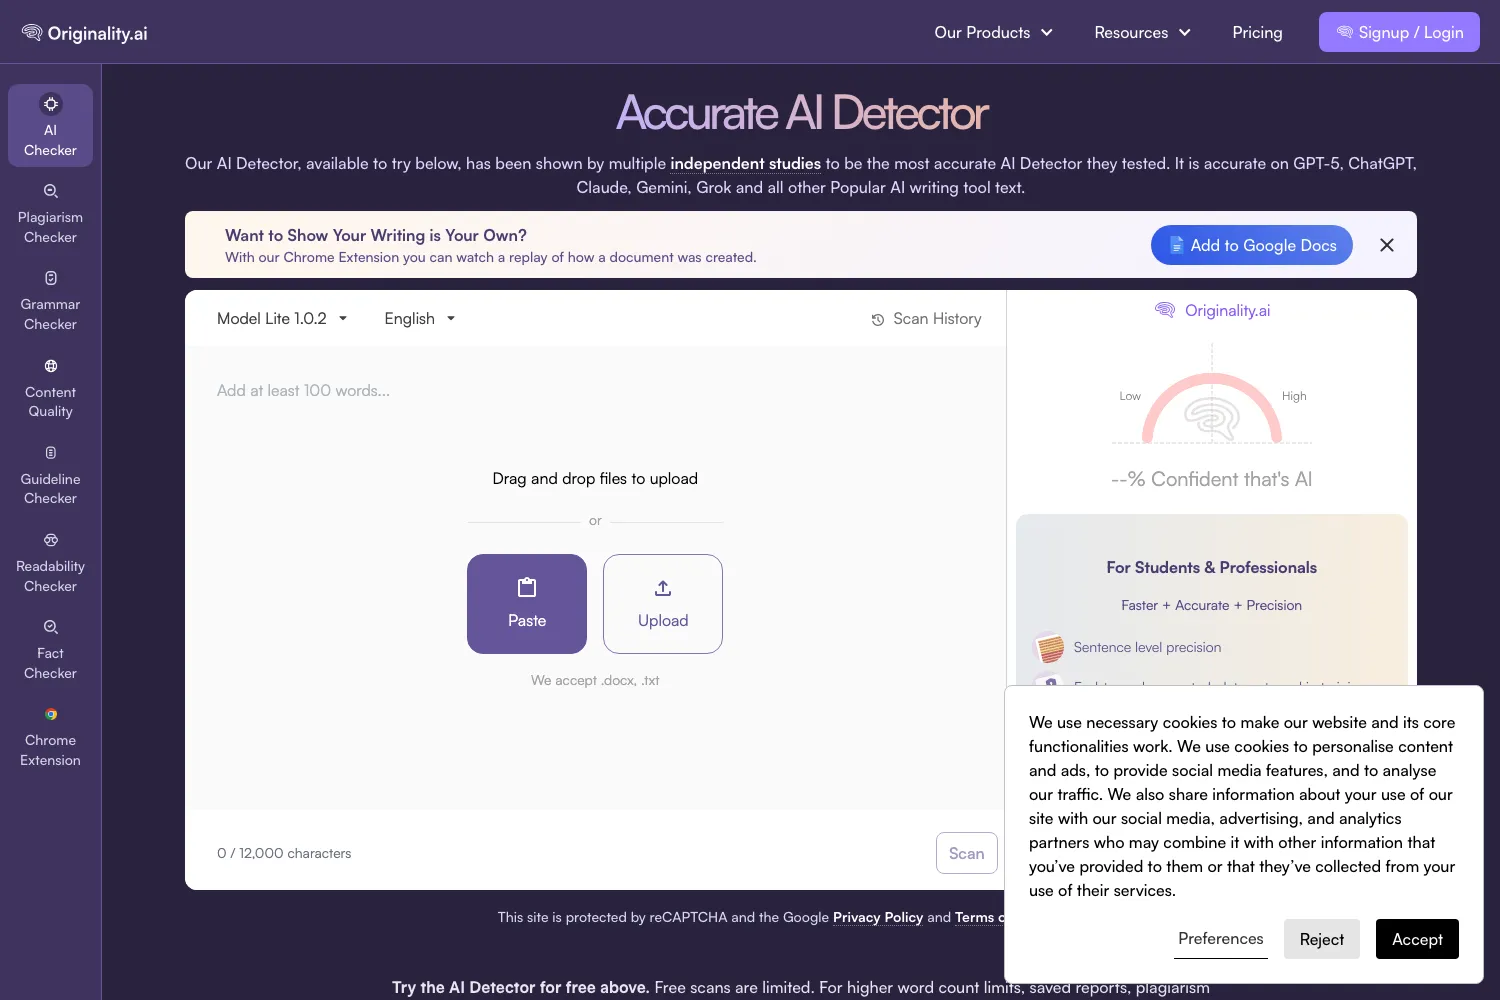Open the Guideline Checker sidebar icon
Image resolution: width=1500 pixels, height=1000 pixels.
[50, 475]
